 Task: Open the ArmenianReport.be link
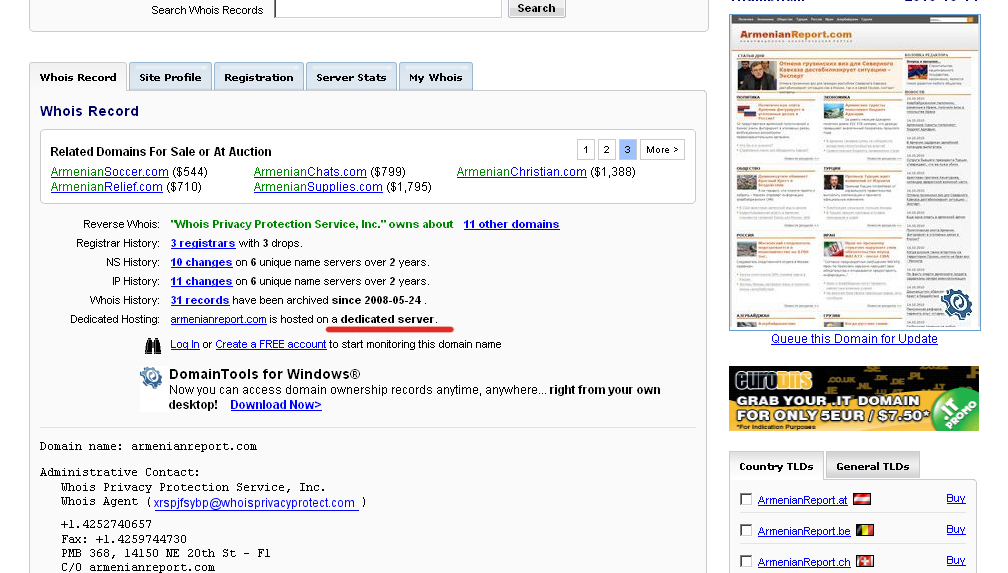click(x=804, y=531)
